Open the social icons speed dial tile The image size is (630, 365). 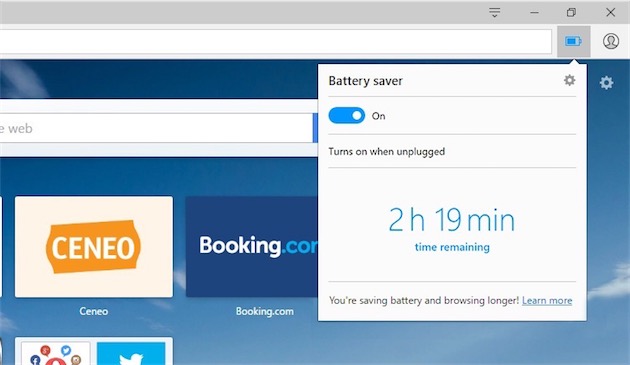pyautogui.click(x=55, y=354)
